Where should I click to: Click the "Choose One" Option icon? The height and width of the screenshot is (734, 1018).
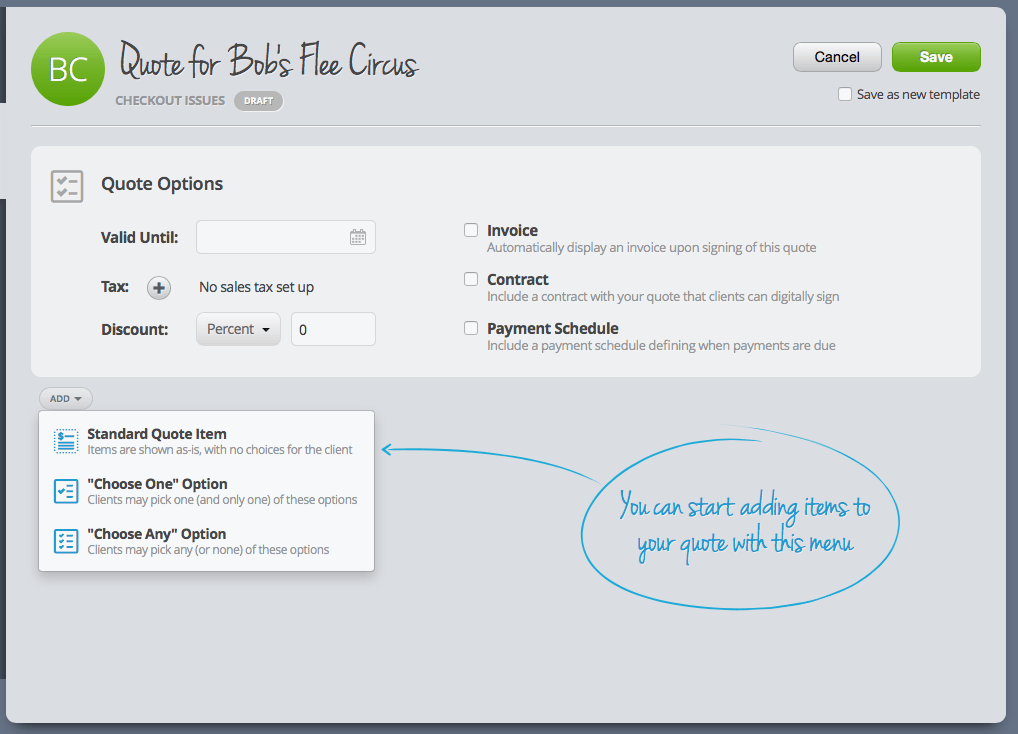(x=66, y=491)
